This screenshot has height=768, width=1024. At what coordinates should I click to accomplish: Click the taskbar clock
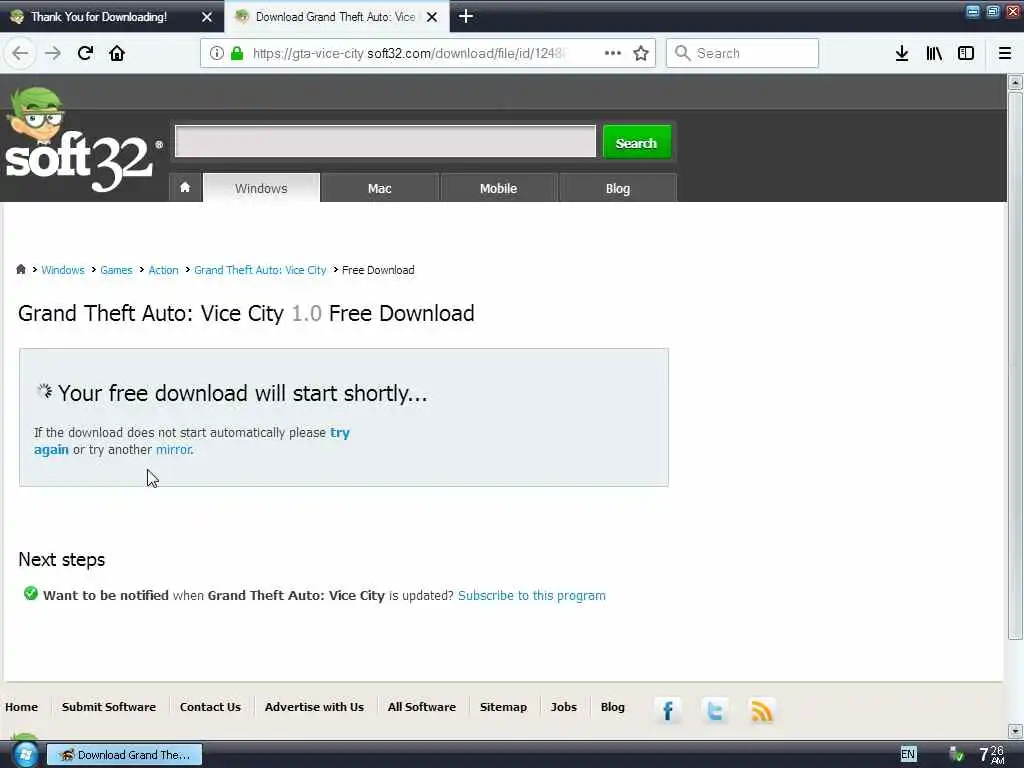pyautogui.click(x=992, y=754)
